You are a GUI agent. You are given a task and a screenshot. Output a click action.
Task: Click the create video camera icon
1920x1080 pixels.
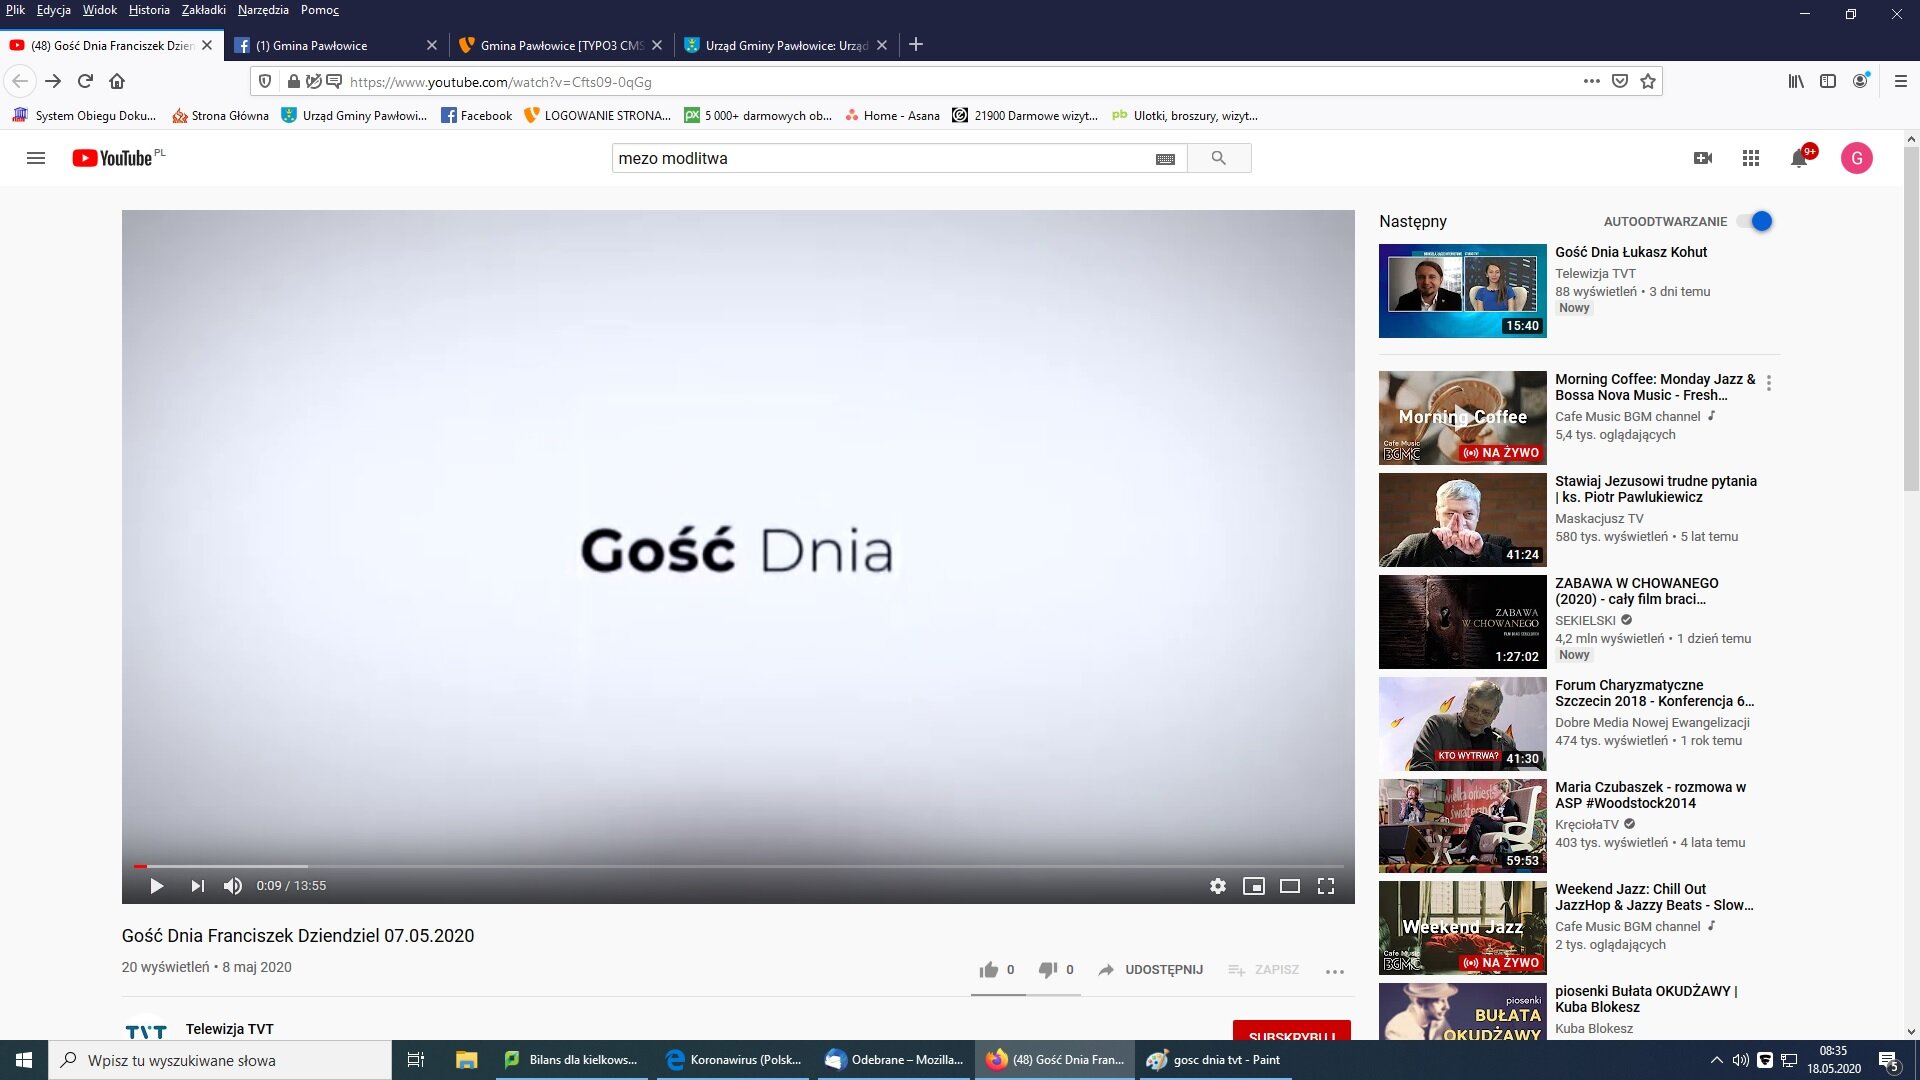[1702, 158]
